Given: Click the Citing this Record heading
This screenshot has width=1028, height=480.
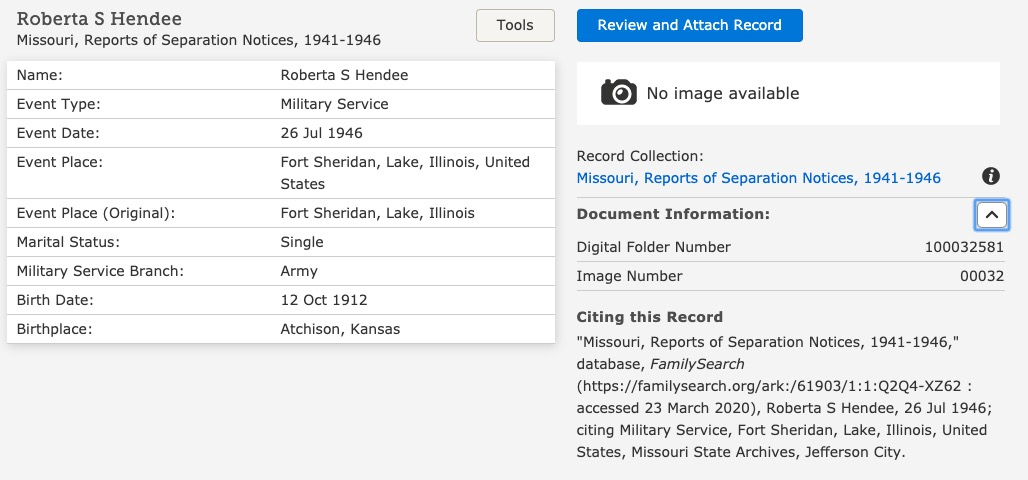Looking at the screenshot, I should click(650, 317).
